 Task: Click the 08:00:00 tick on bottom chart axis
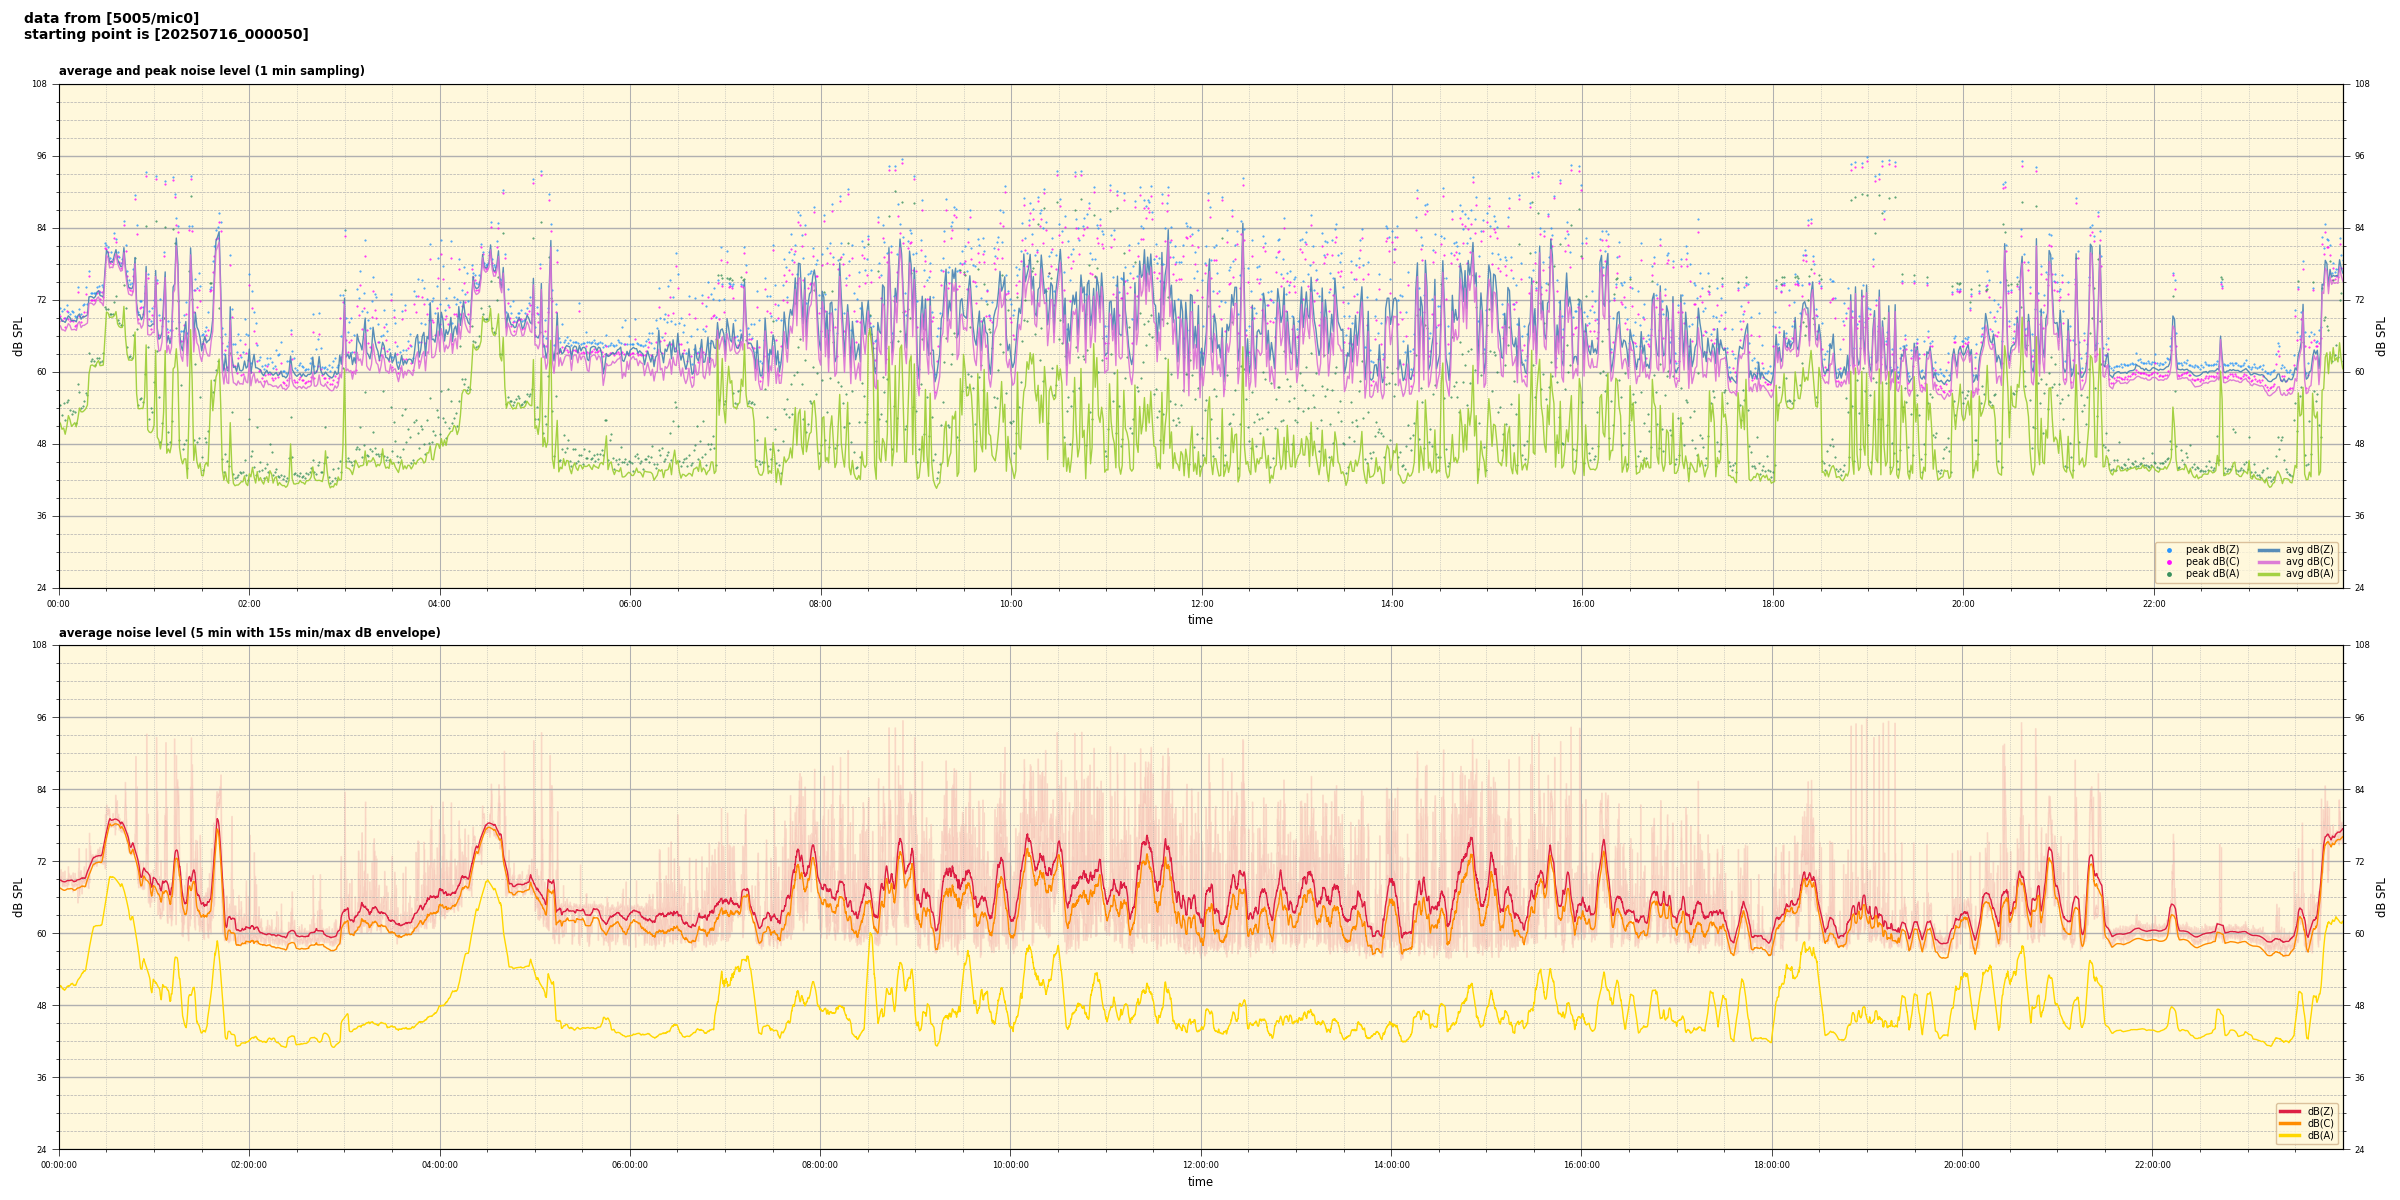(x=820, y=1165)
